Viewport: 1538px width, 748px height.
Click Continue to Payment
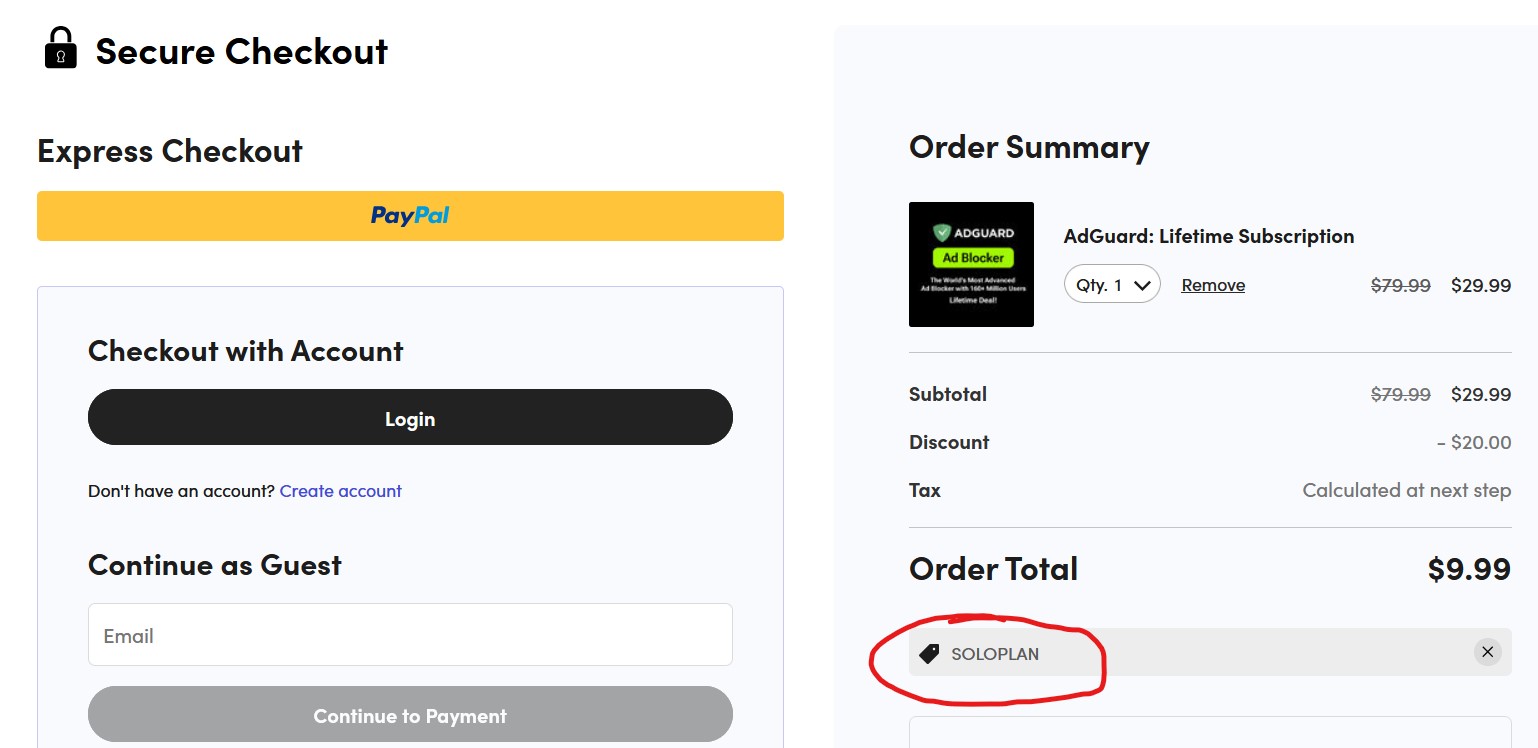[x=409, y=714]
